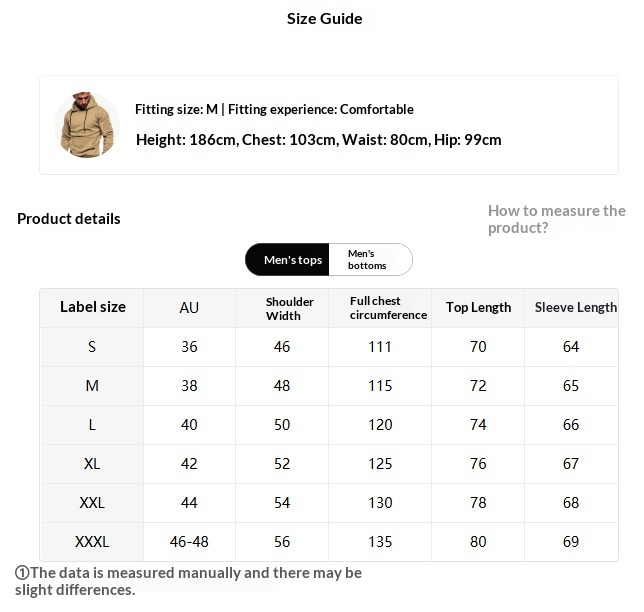
Task: Click the Full chest circumference header
Action: [387, 308]
